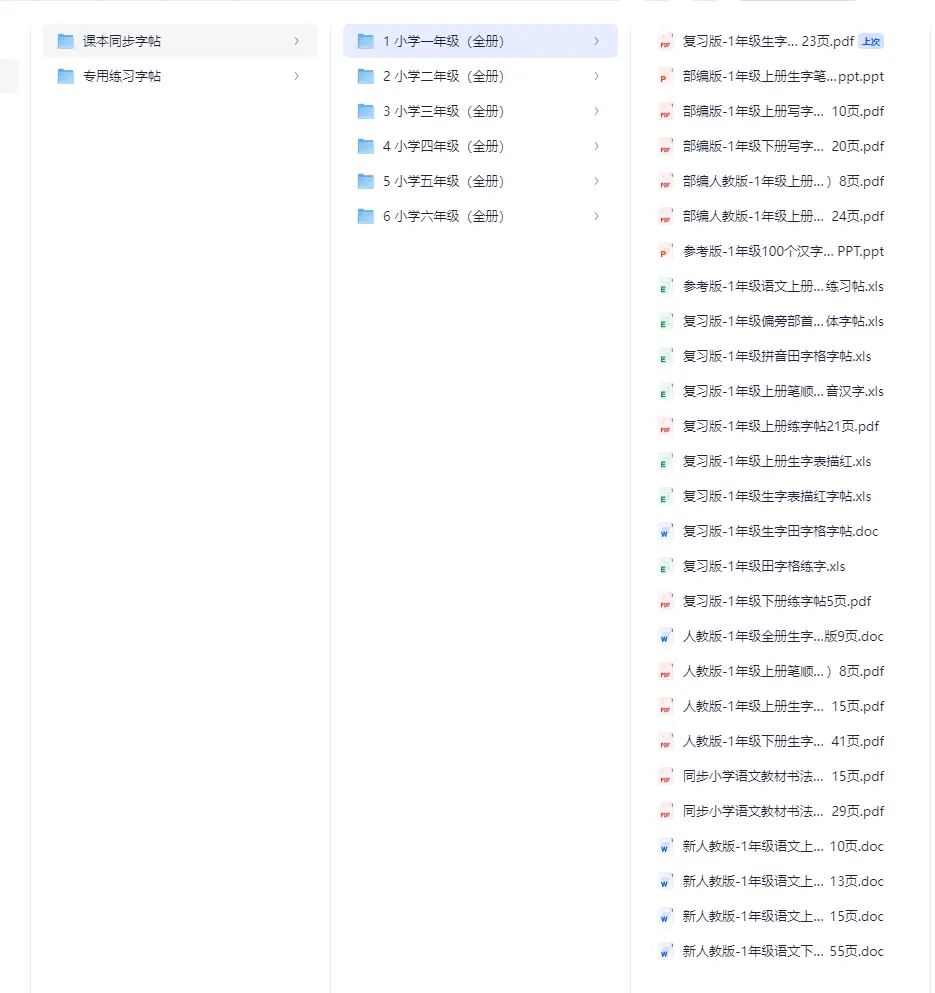Click the Word icon beside 复习版-1年级生字田字格字帖.doc

665,532
